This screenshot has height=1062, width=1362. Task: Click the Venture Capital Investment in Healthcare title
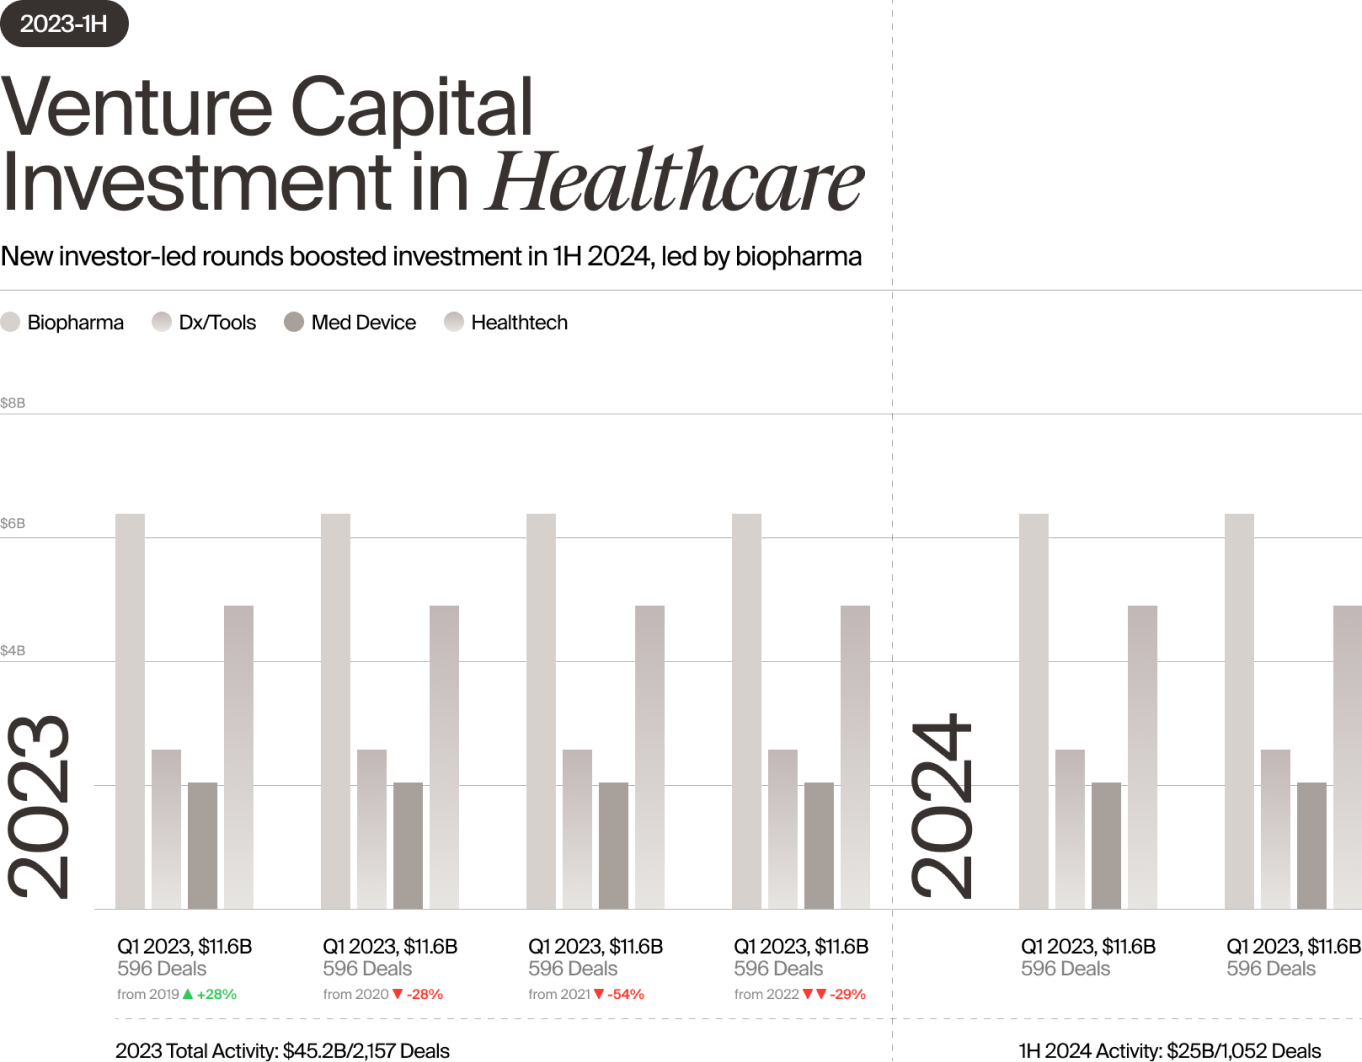(x=432, y=143)
